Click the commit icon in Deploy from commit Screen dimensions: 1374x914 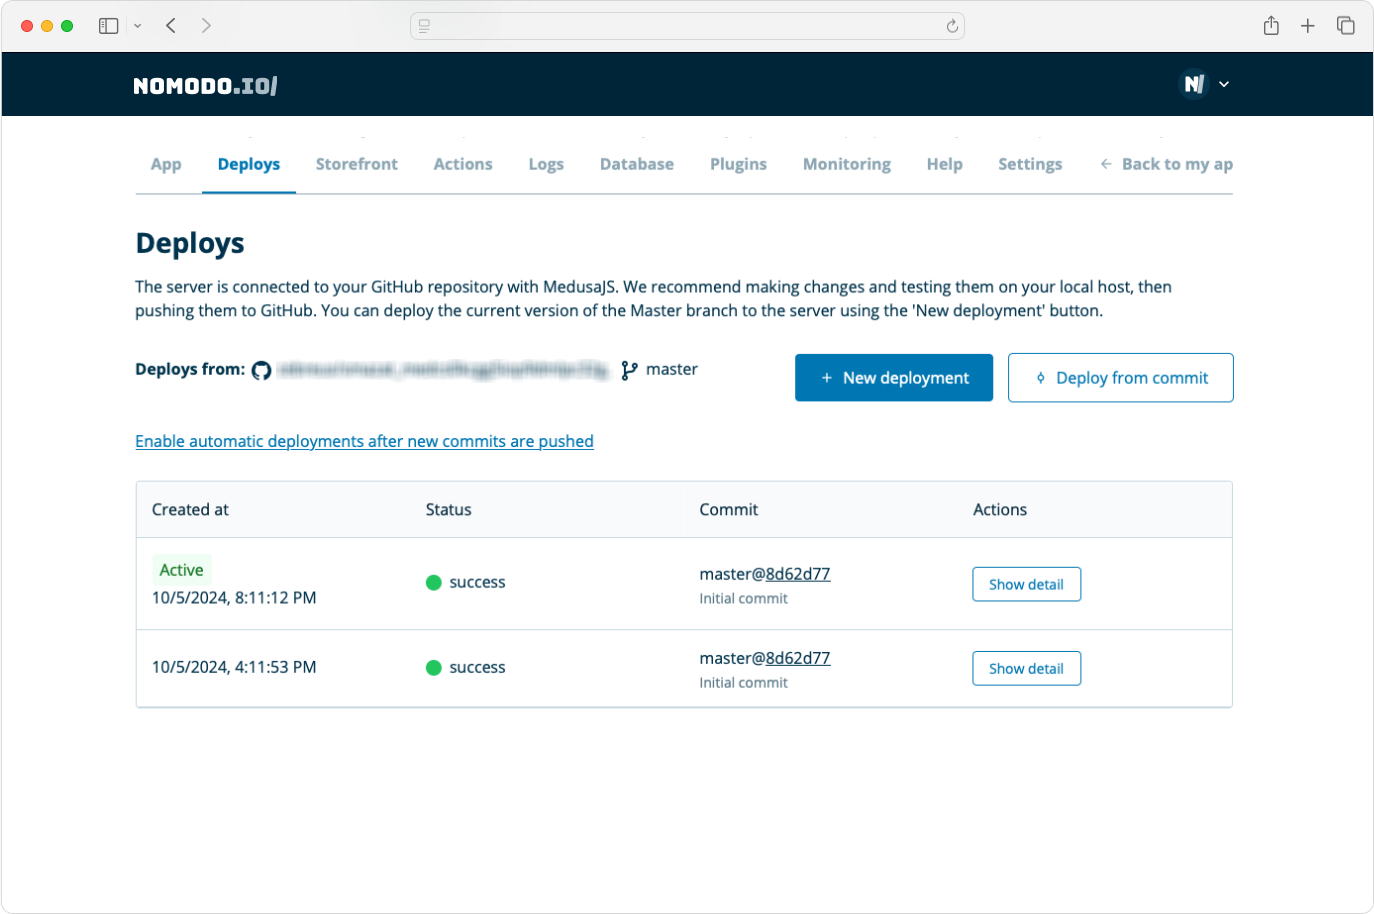[x=1041, y=377]
